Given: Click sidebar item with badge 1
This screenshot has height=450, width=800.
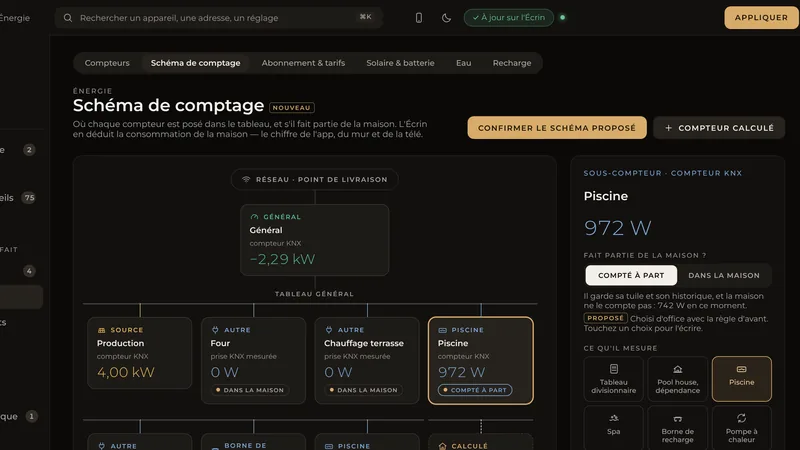Looking at the screenshot, I should pyautogui.click(x=17, y=416).
